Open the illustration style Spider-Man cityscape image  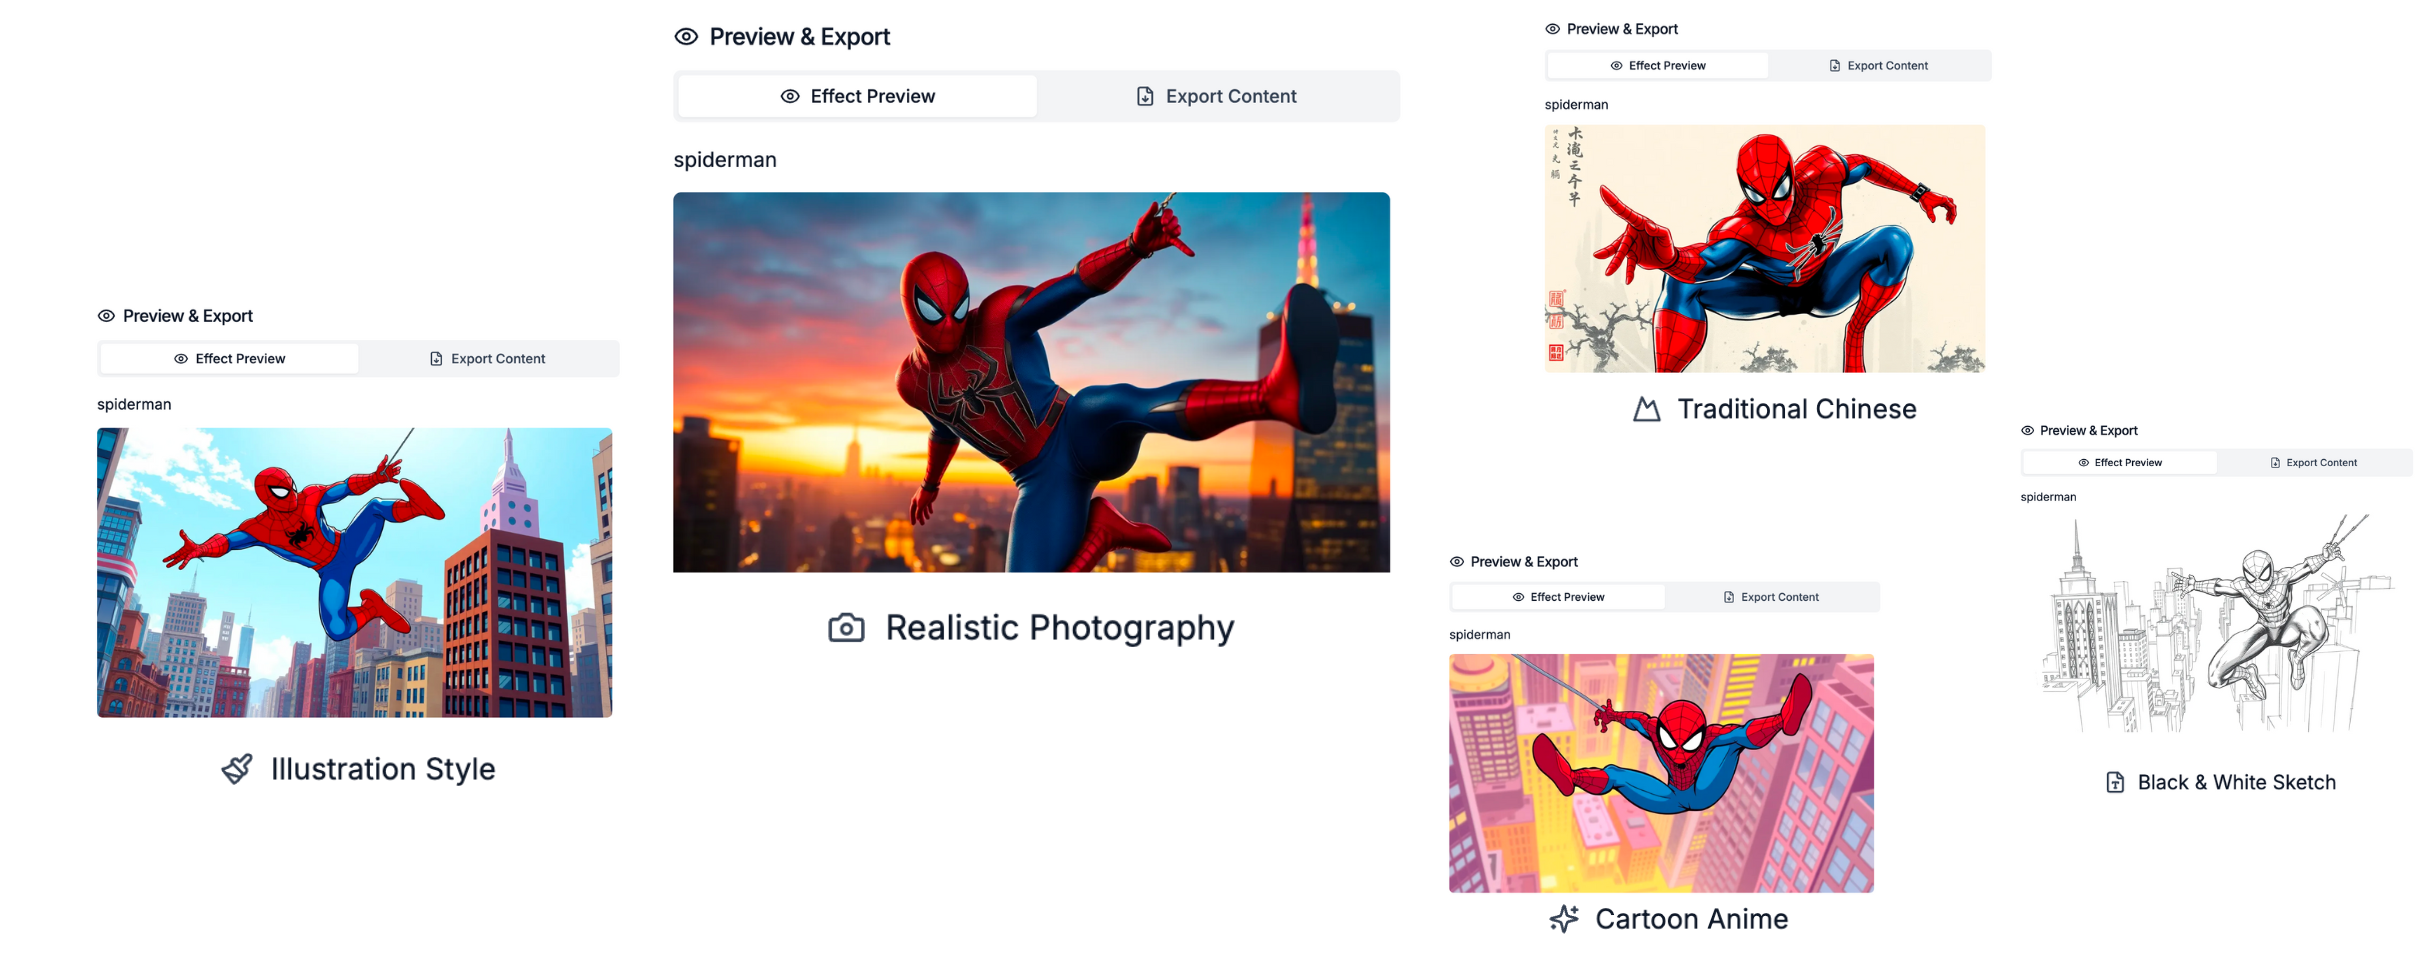(x=355, y=573)
